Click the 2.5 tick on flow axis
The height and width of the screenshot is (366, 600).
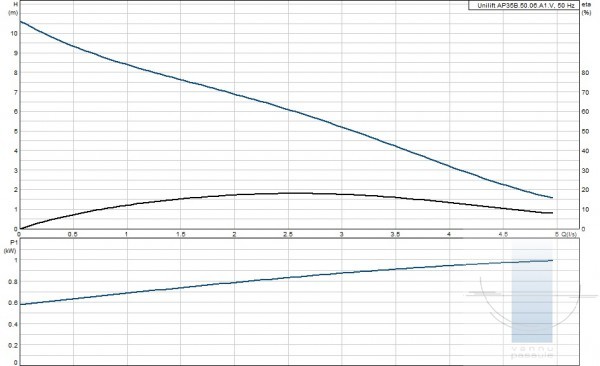click(x=288, y=235)
